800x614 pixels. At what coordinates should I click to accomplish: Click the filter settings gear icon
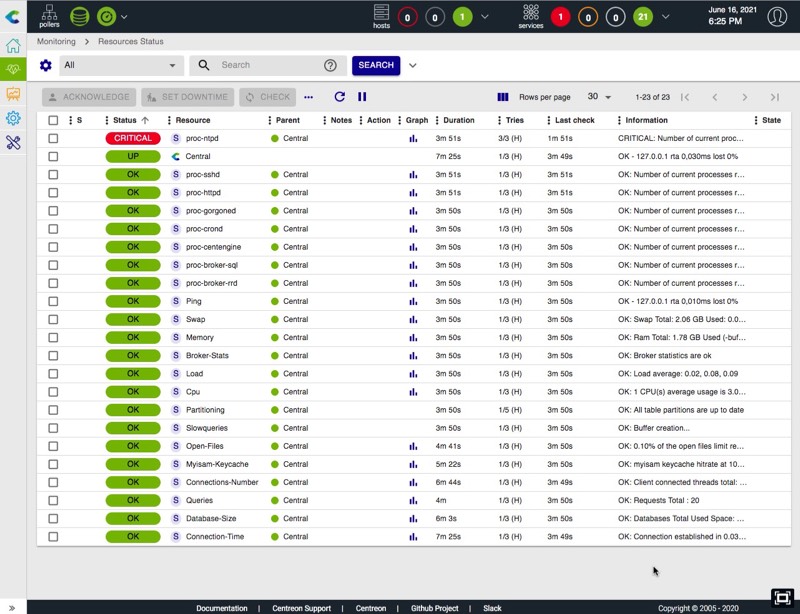[45, 65]
